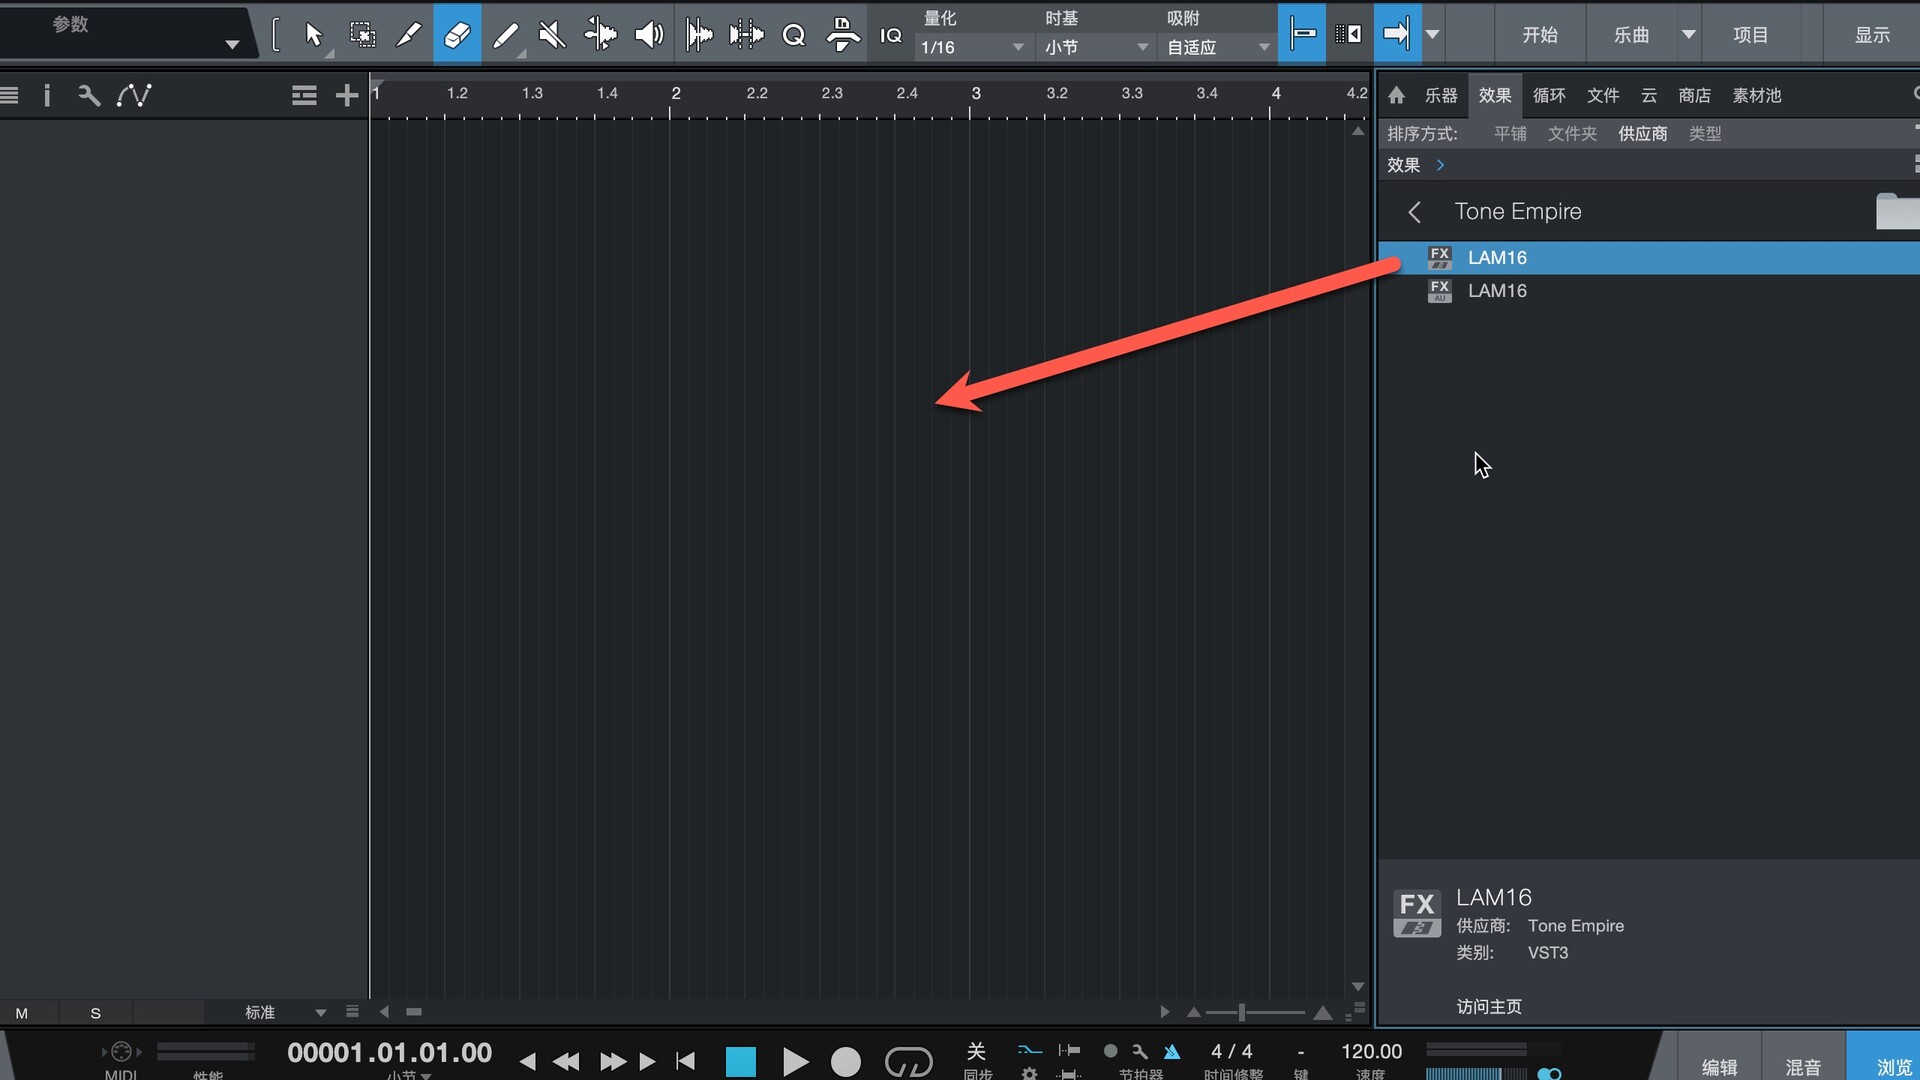Click 访问主页 link
Image resolution: width=1920 pixels, height=1080 pixels.
1488,1006
